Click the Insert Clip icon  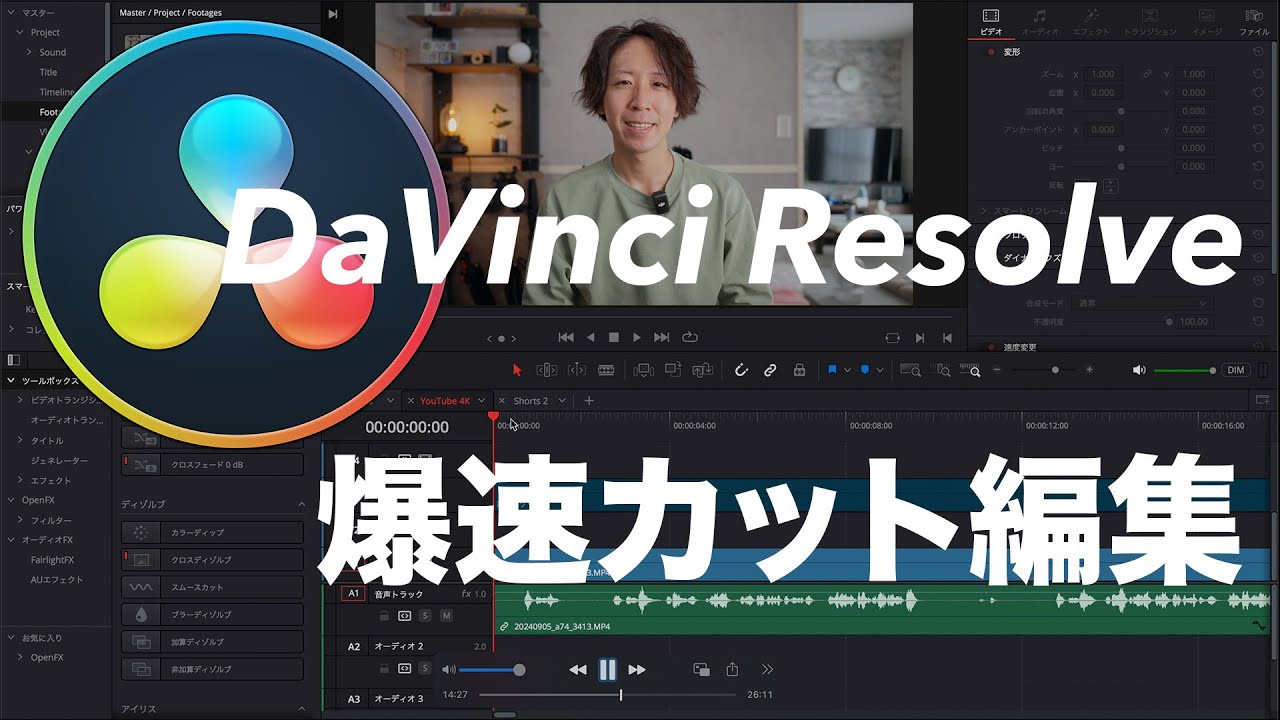[x=643, y=370]
